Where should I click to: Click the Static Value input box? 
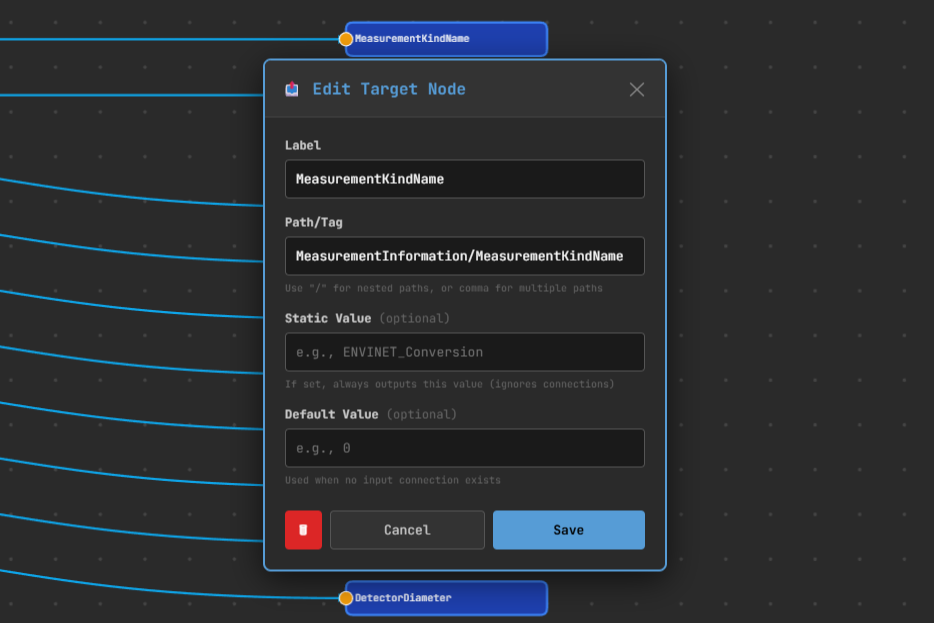click(464, 352)
